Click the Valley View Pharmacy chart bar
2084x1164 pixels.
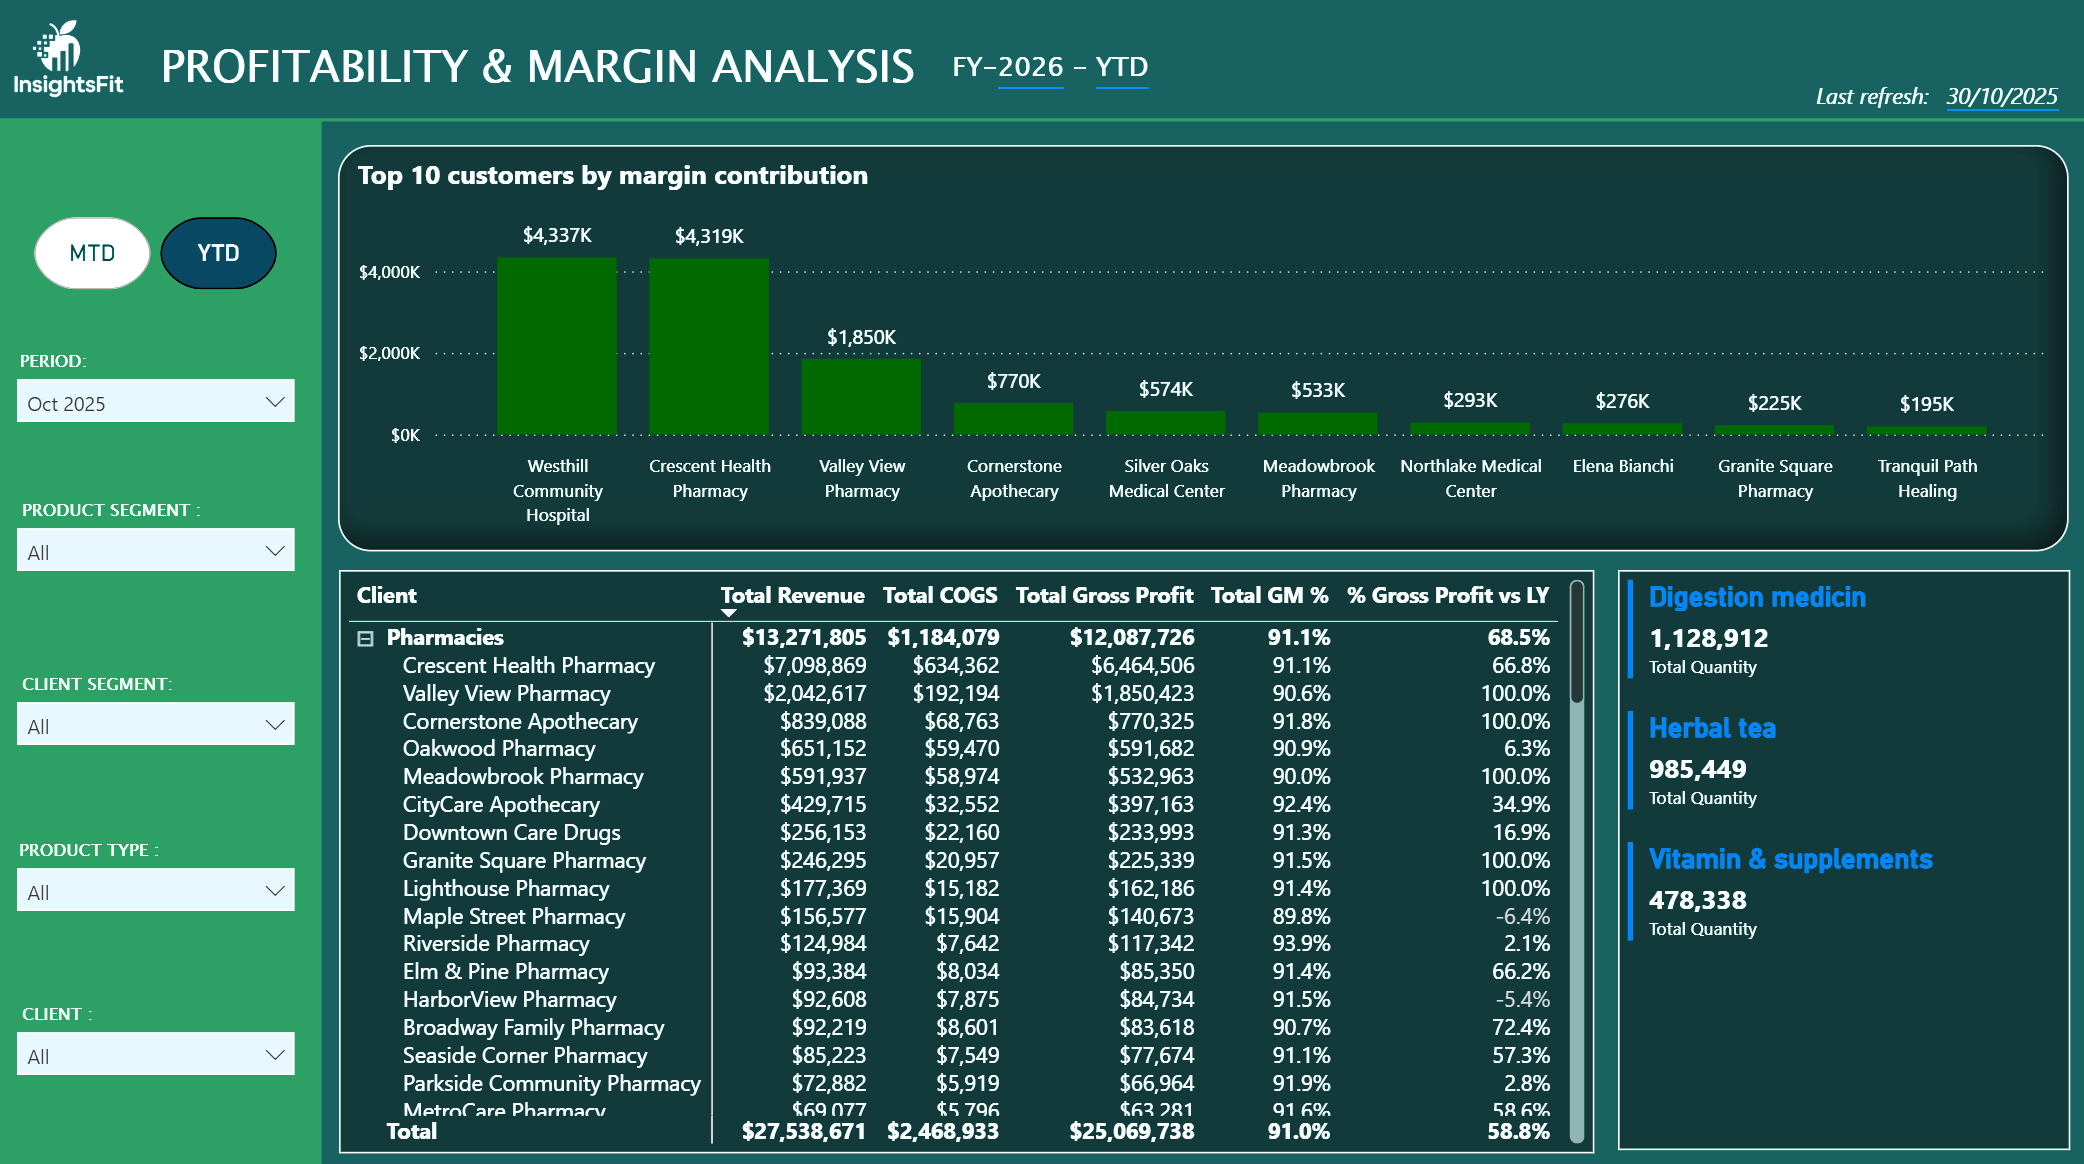point(861,396)
